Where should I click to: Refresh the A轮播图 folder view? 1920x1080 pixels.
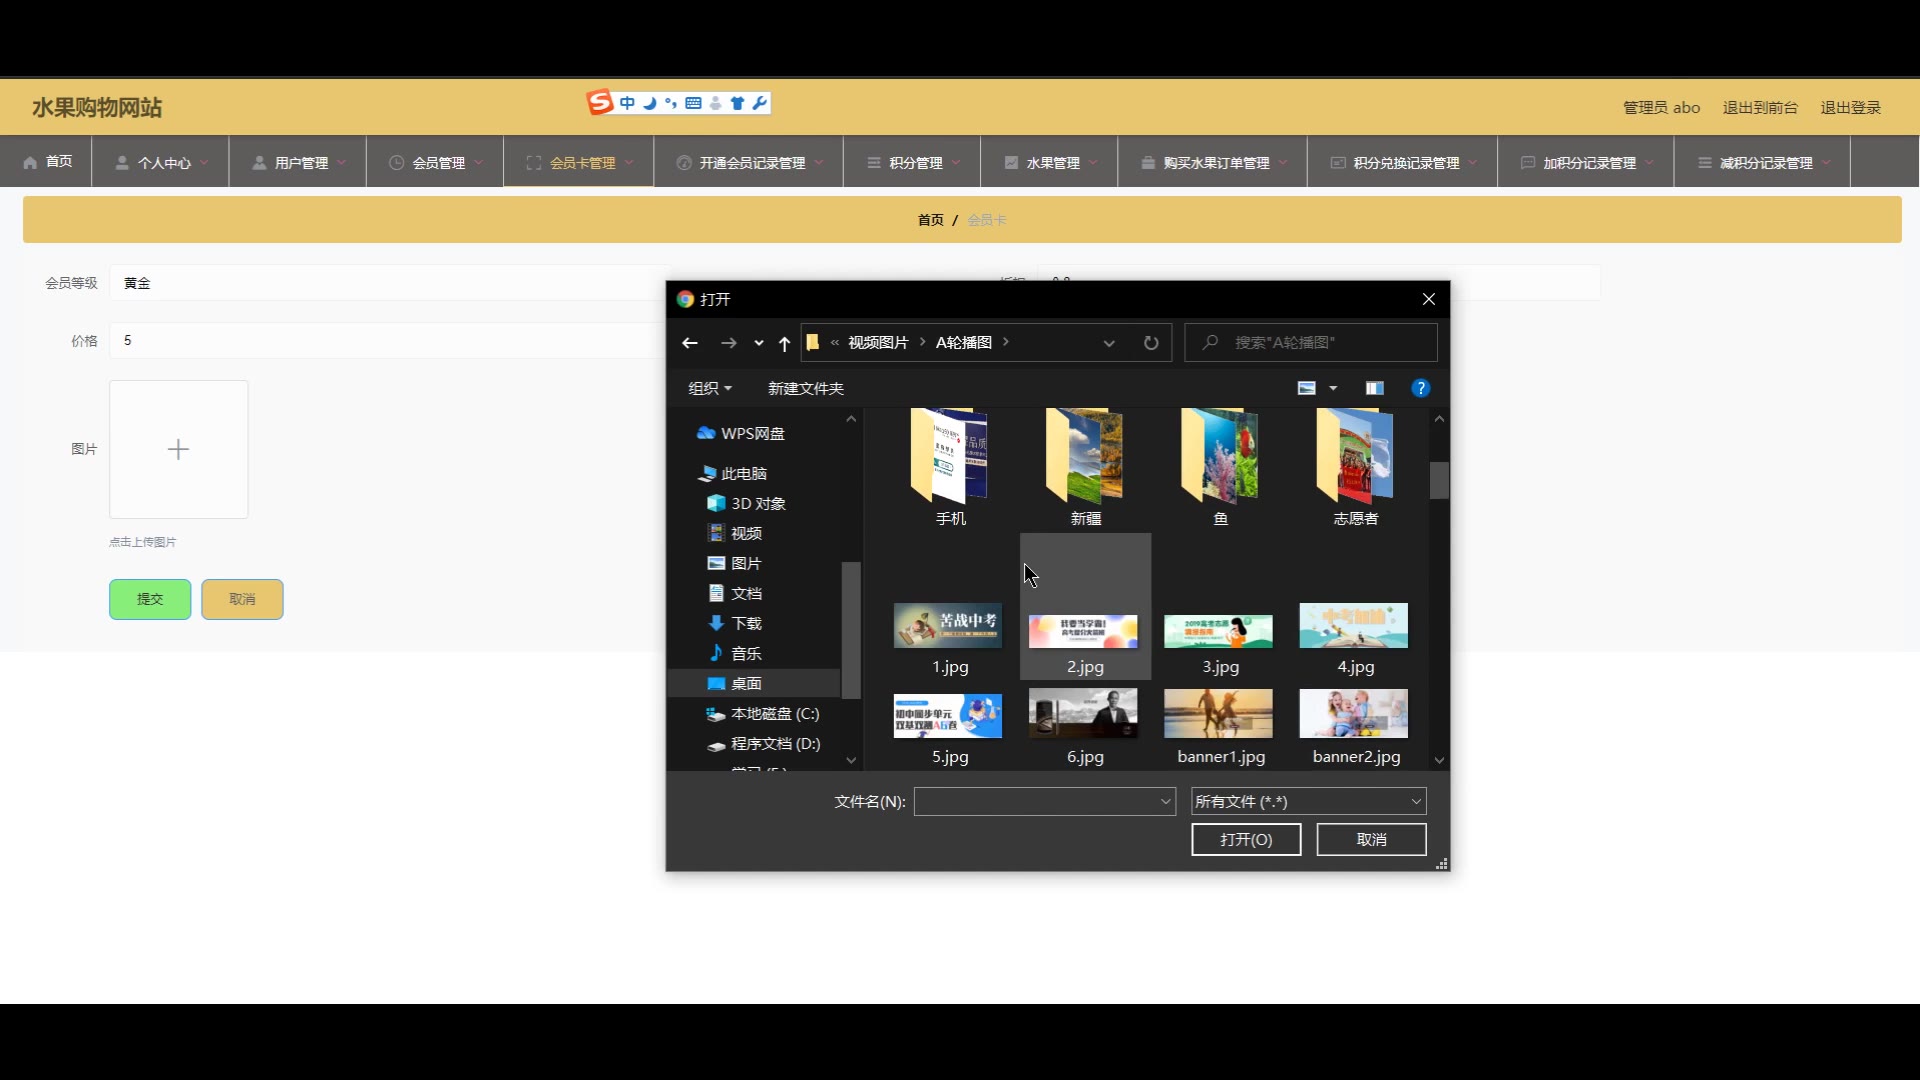click(1151, 343)
